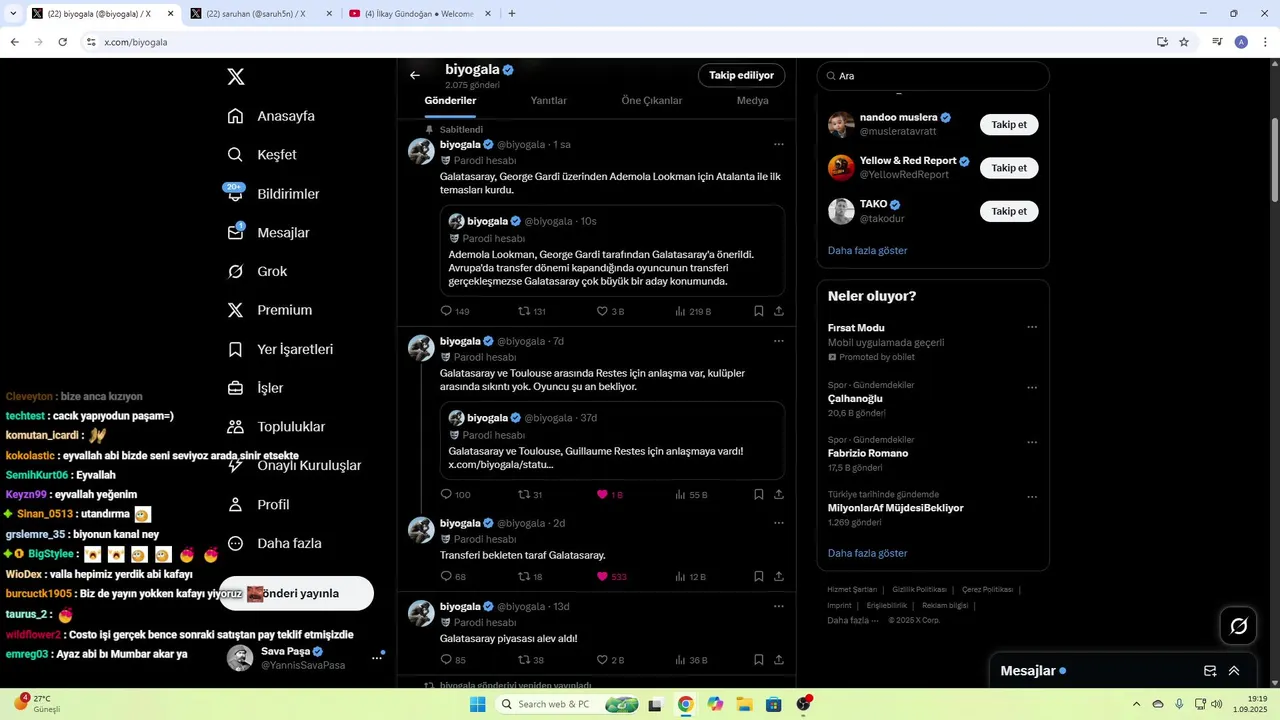Bookmark the pinned Lookman post
This screenshot has height=720, width=1280.
pyautogui.click(x=759, y=311)
